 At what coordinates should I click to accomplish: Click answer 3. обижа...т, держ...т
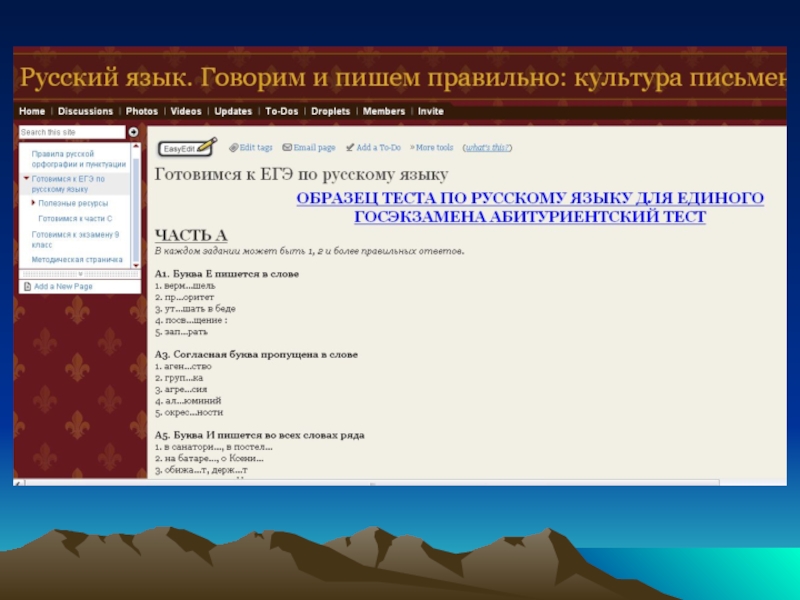(201, 470)
